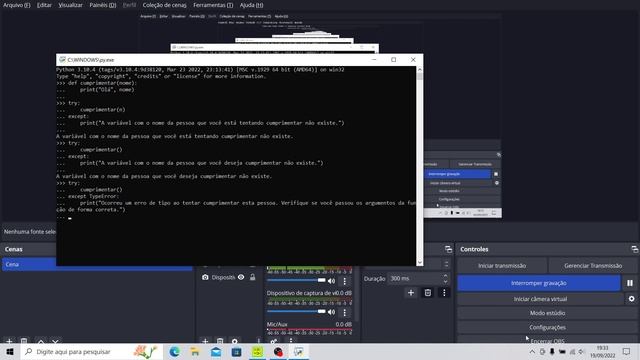Open Python taskbar icon
Viewport: 640px width, 360px height.
(299, 351)
